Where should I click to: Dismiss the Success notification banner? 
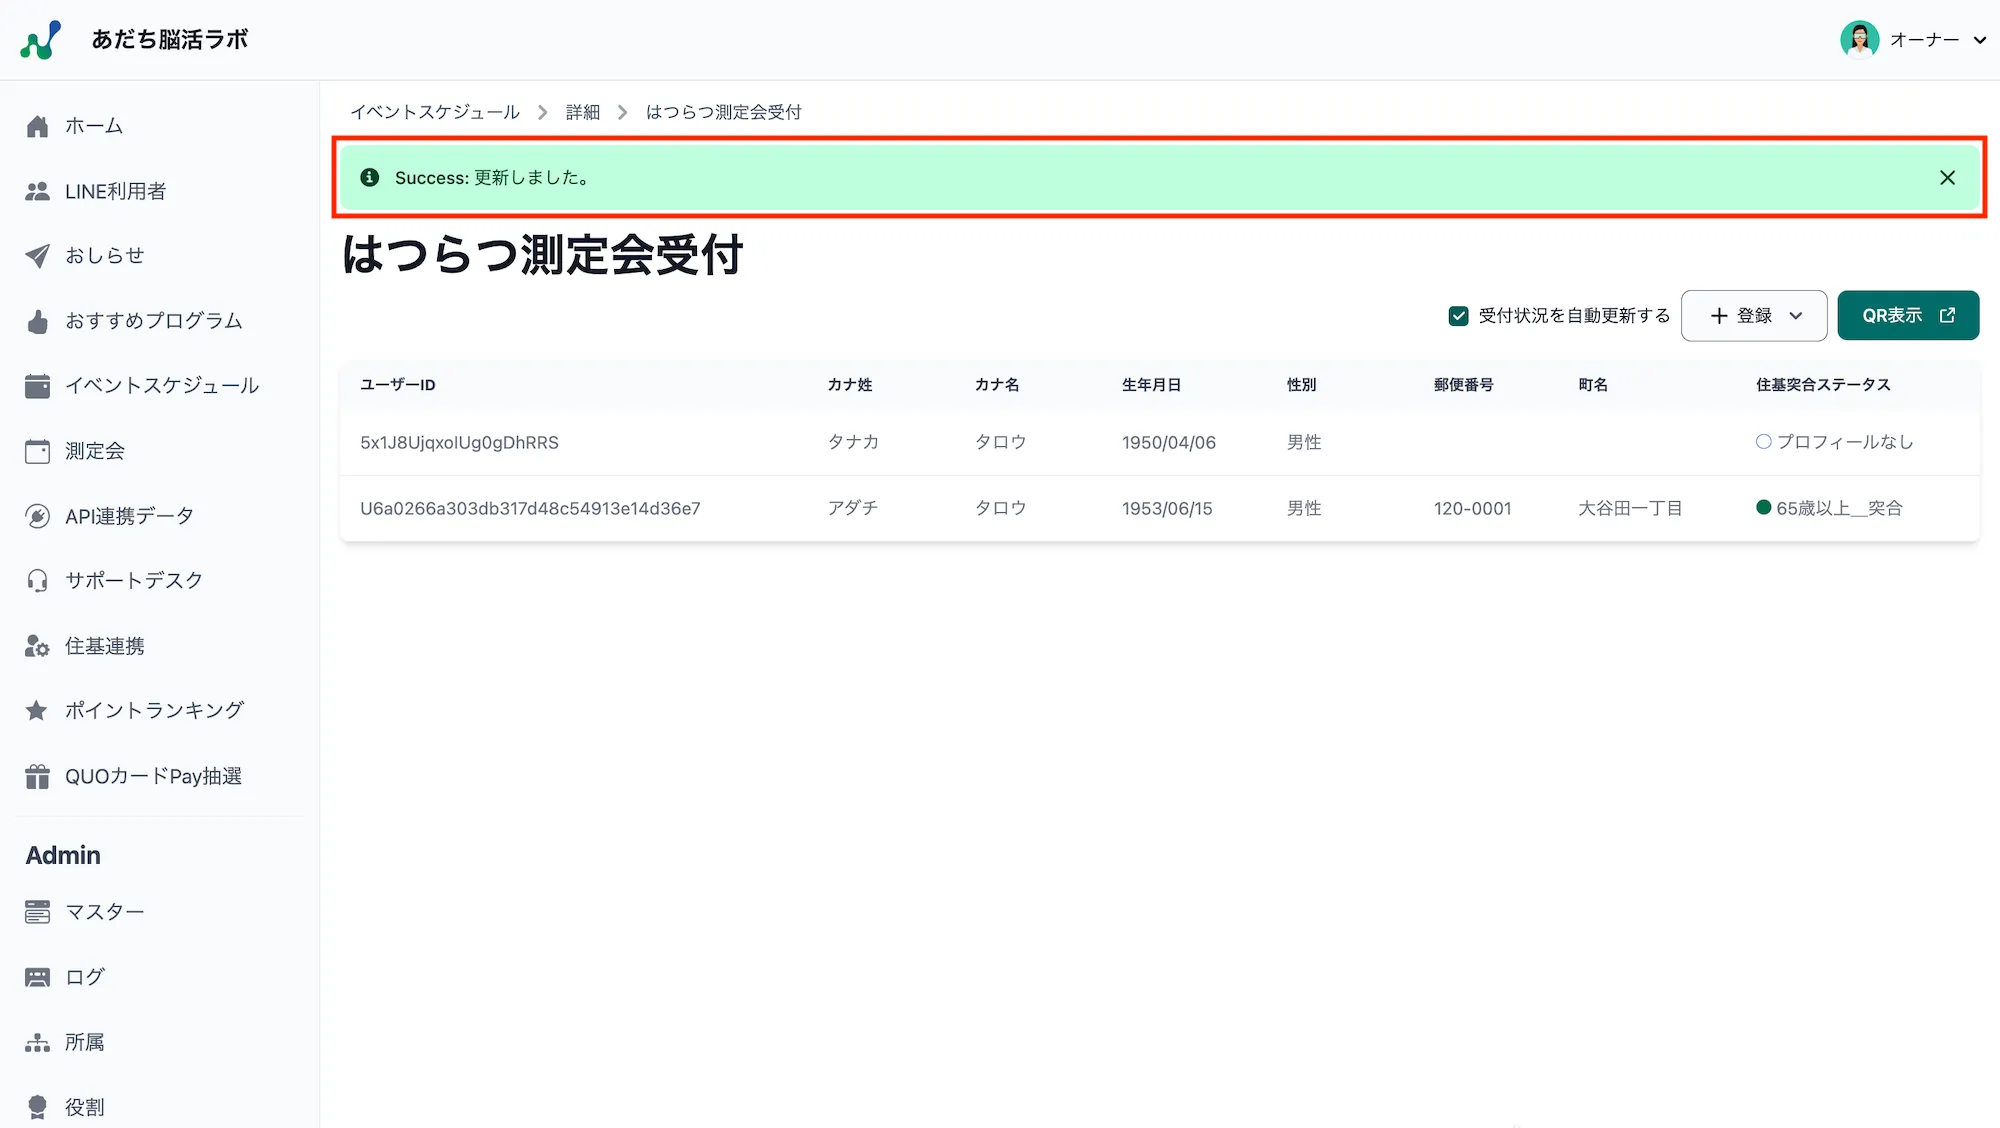pos(1947,177)
